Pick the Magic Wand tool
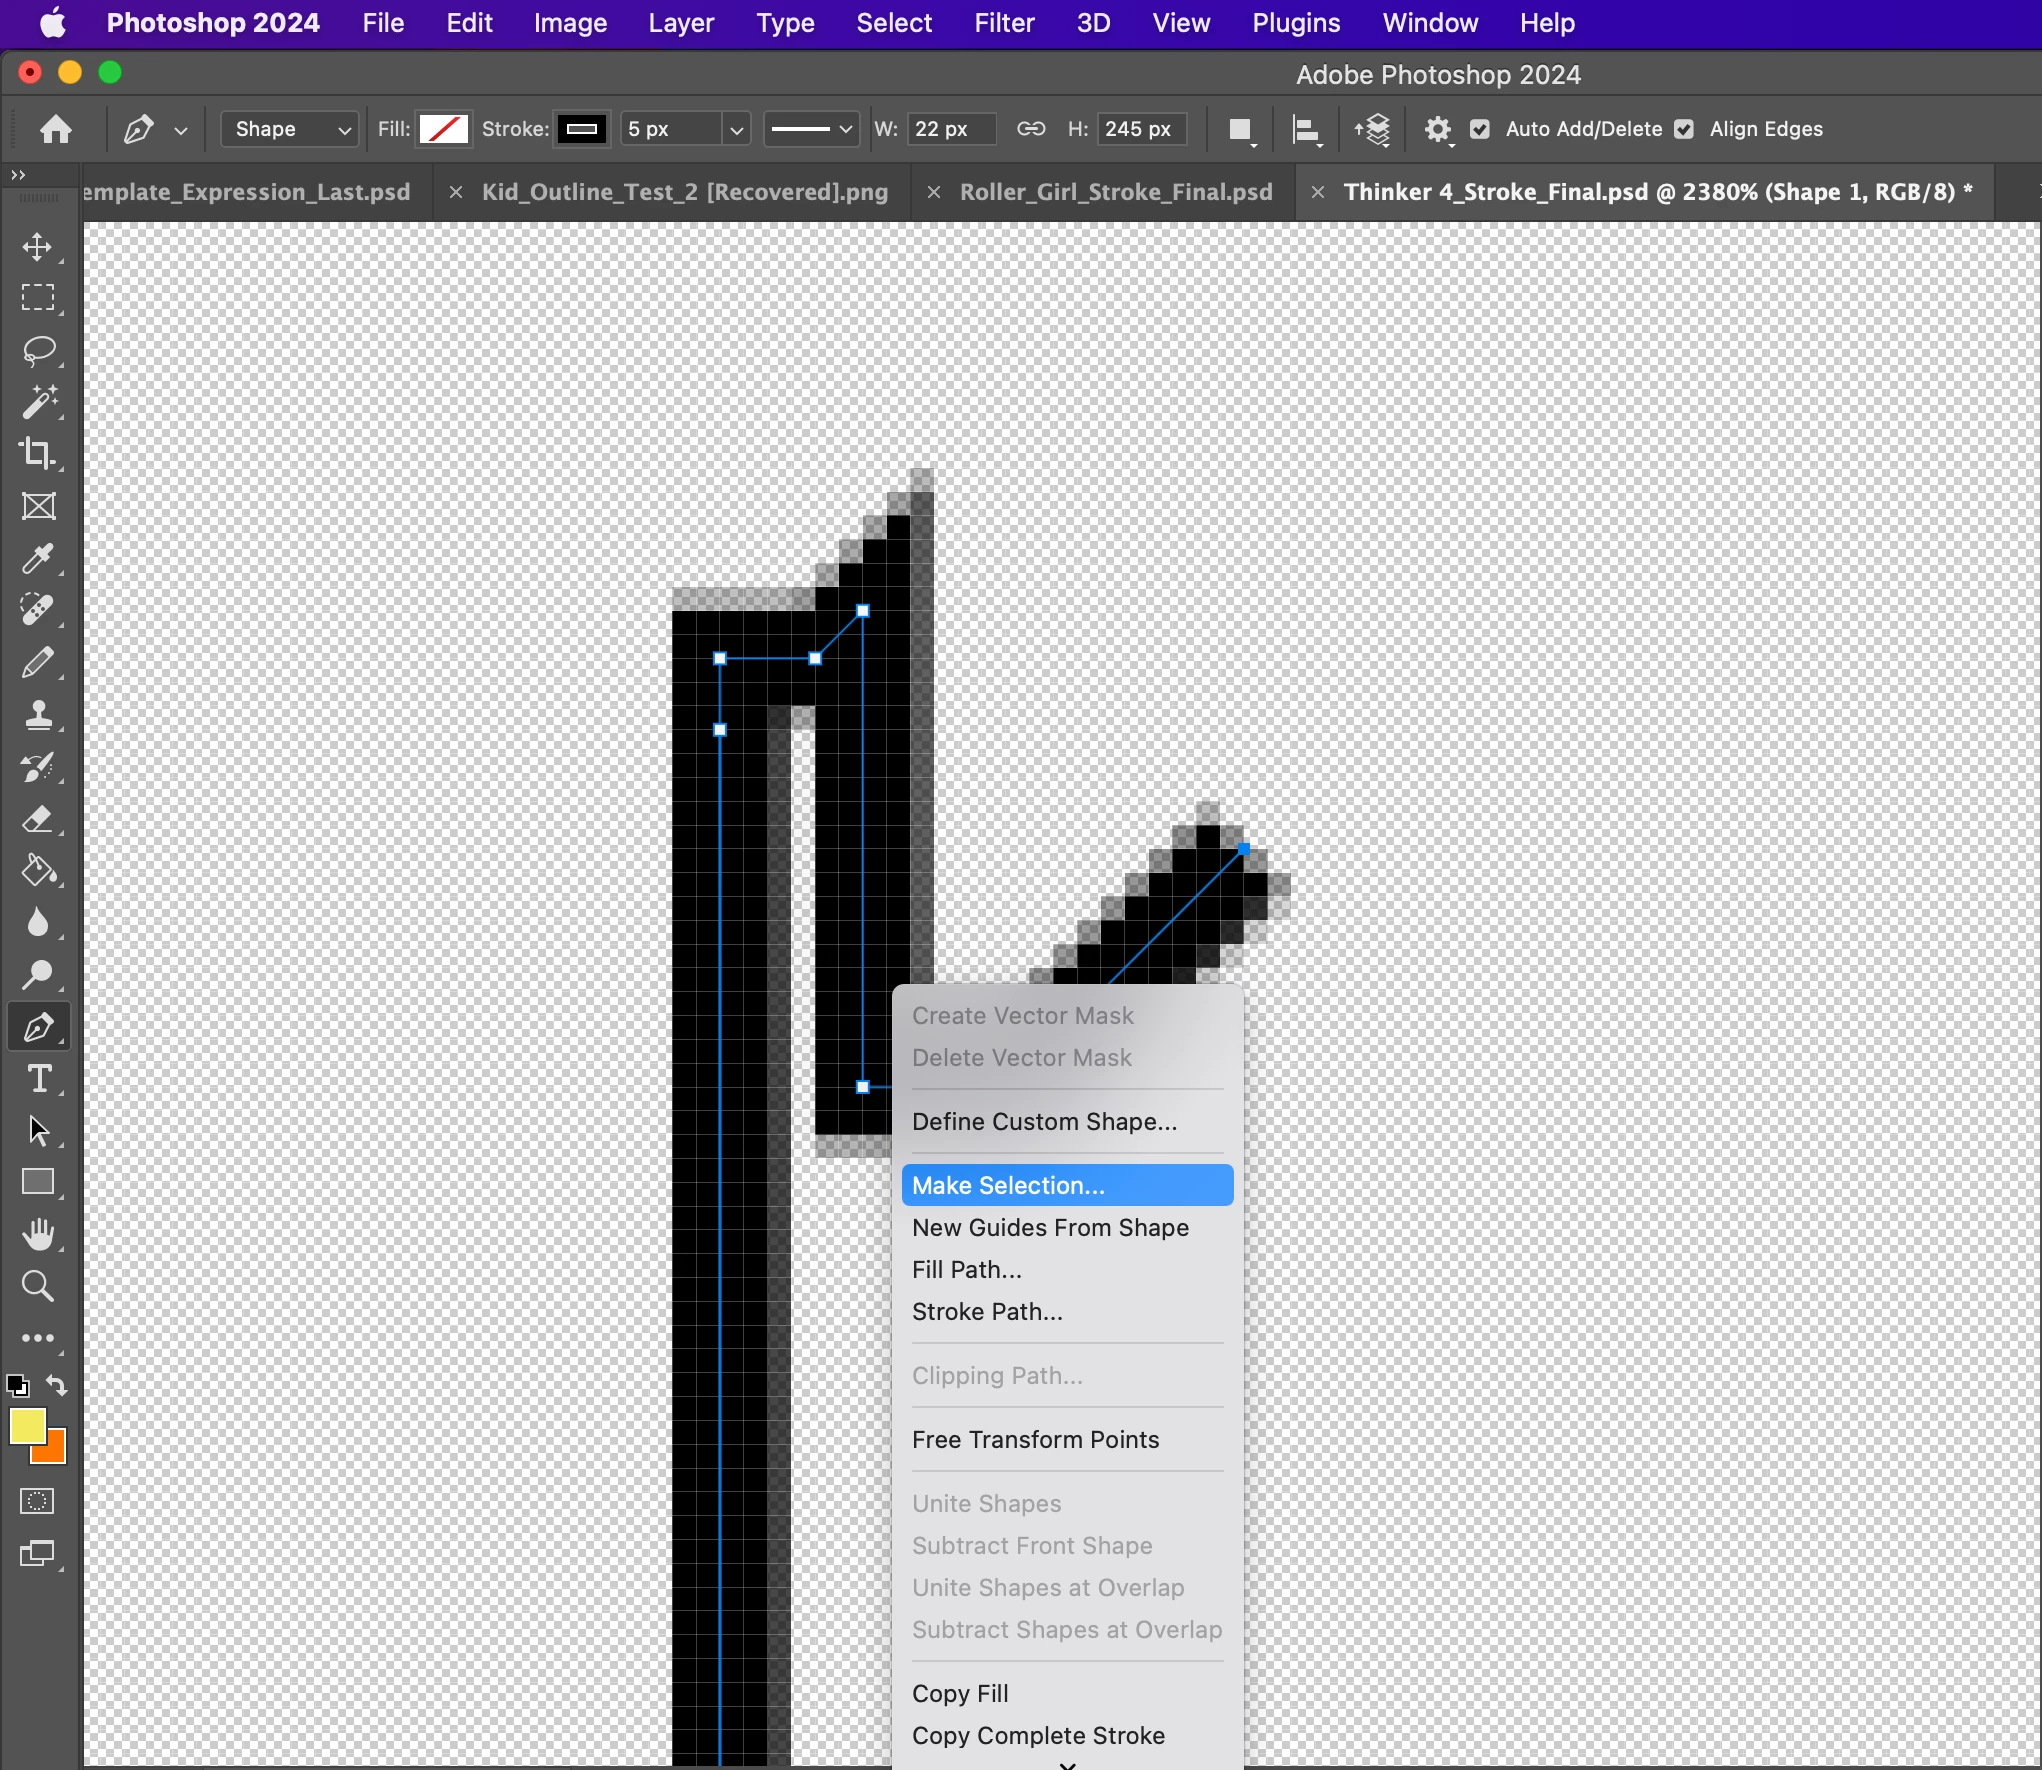Image resolution: width=2042 pixels, height=1770 pixels. (x=38, y=402)
